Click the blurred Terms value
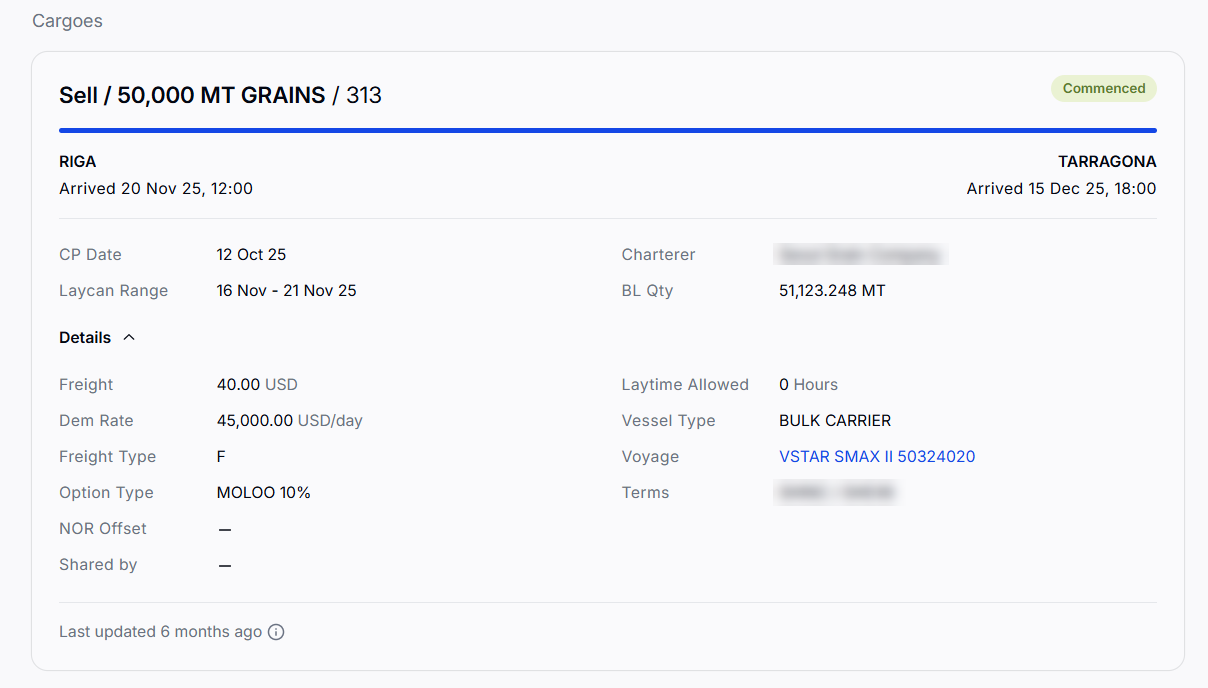 [835, 493]
